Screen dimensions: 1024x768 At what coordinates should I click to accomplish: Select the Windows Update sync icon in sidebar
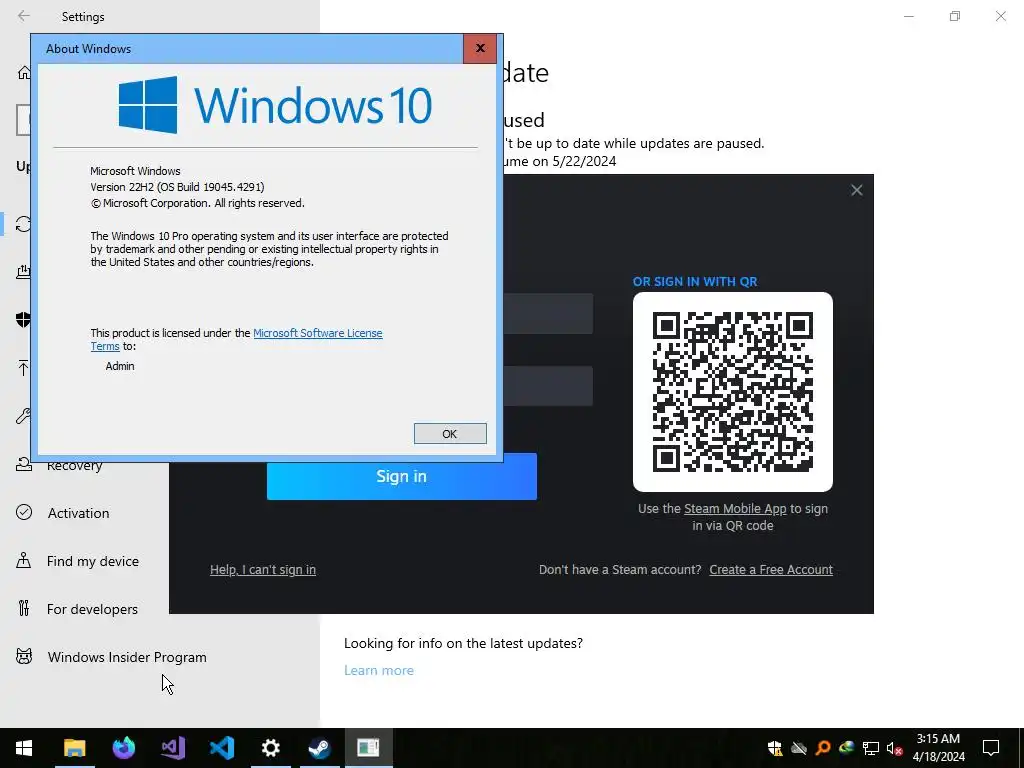[24, 224]
